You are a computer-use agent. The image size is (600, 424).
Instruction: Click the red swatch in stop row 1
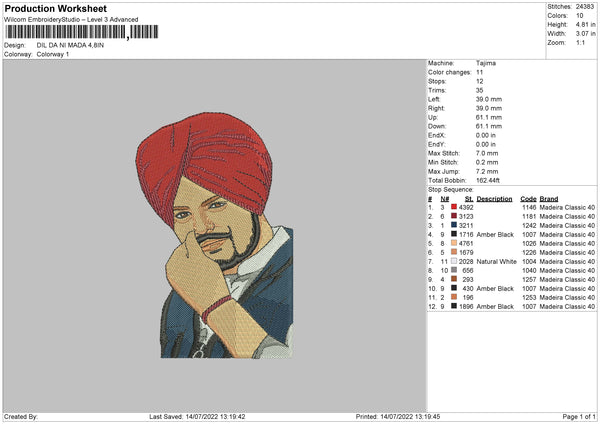click(454, 207)
